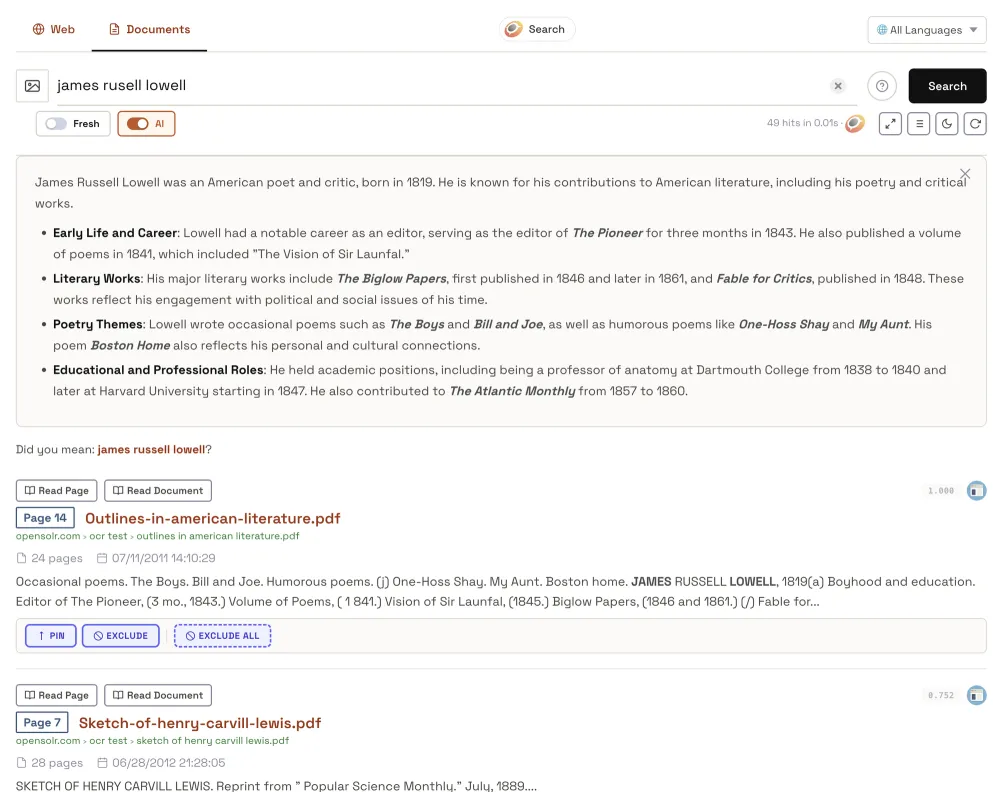Screen dimensions: 1000x792
Task: Enable dark mode moon icon
Action: 947,124
